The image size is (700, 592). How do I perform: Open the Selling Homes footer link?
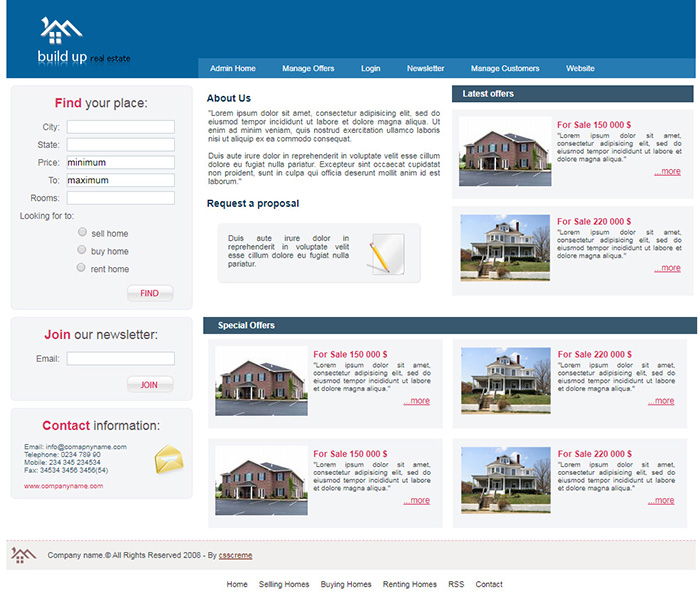284,584
